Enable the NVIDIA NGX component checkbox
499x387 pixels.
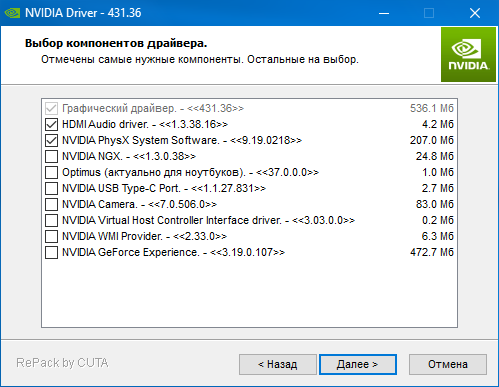click(x=51, y=156)
